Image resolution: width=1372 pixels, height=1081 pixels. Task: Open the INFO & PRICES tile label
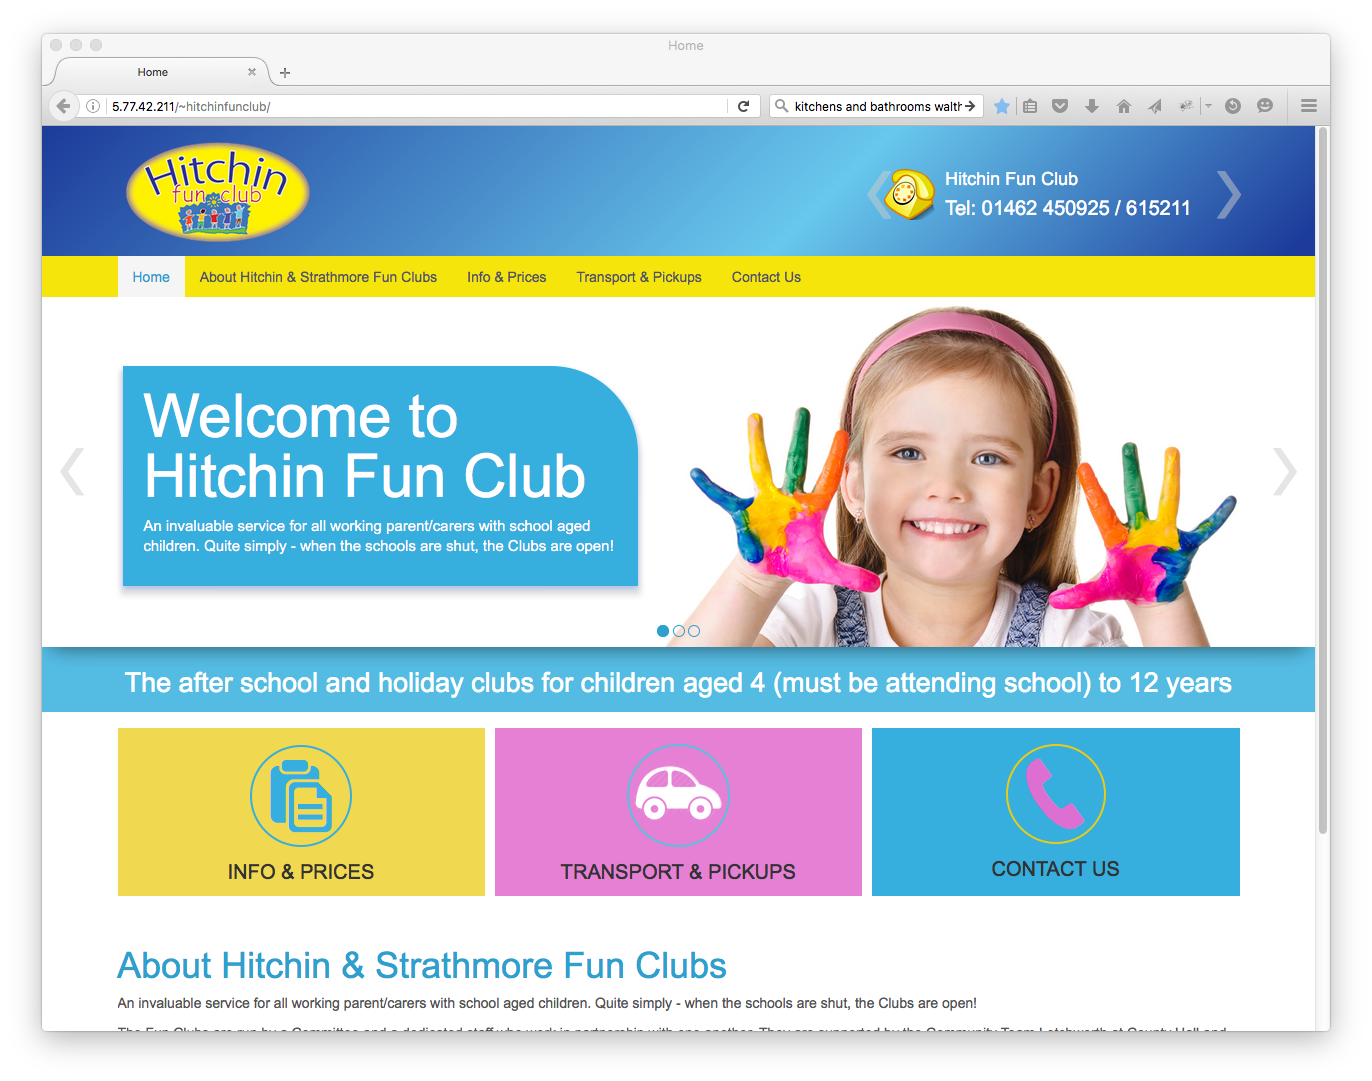point(301,872)
